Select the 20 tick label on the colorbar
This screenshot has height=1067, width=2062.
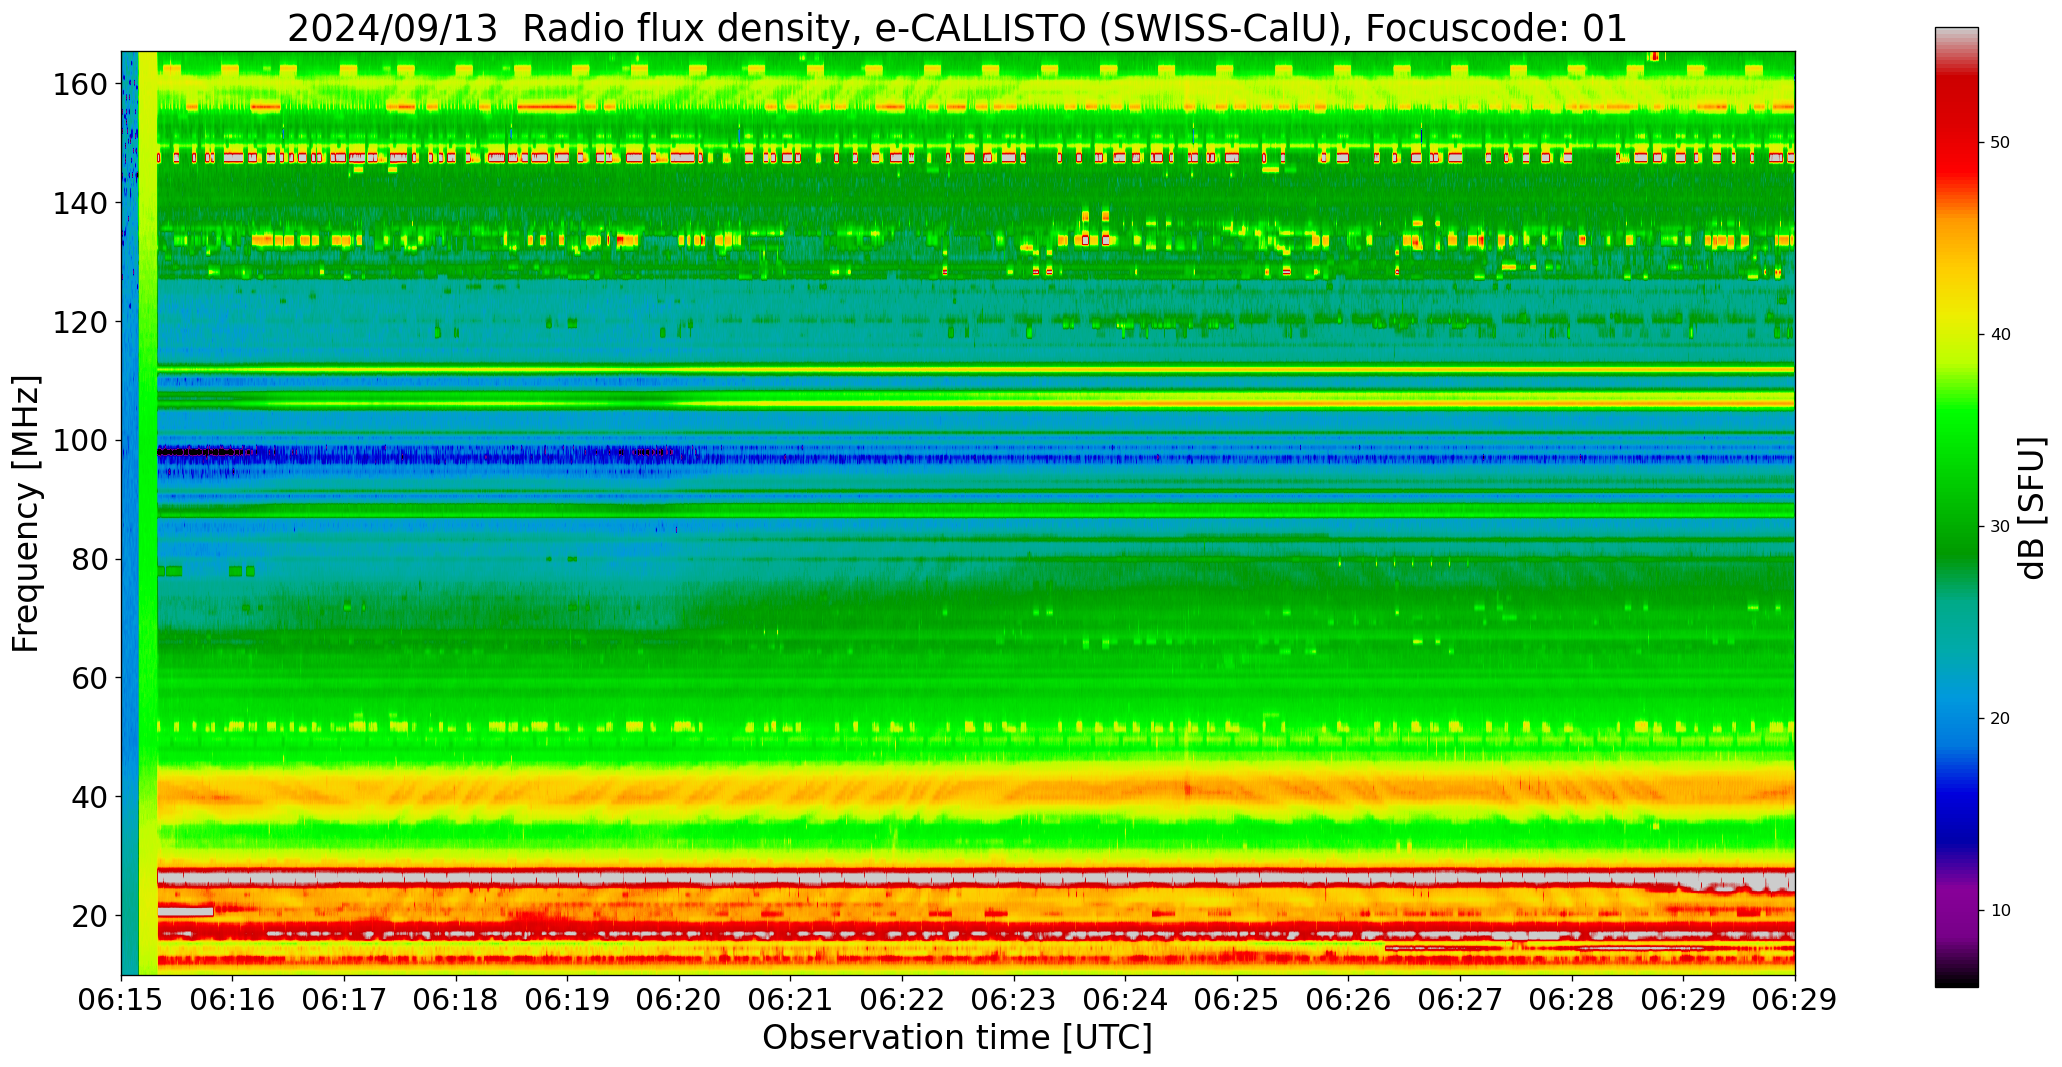pos(2000,718)
